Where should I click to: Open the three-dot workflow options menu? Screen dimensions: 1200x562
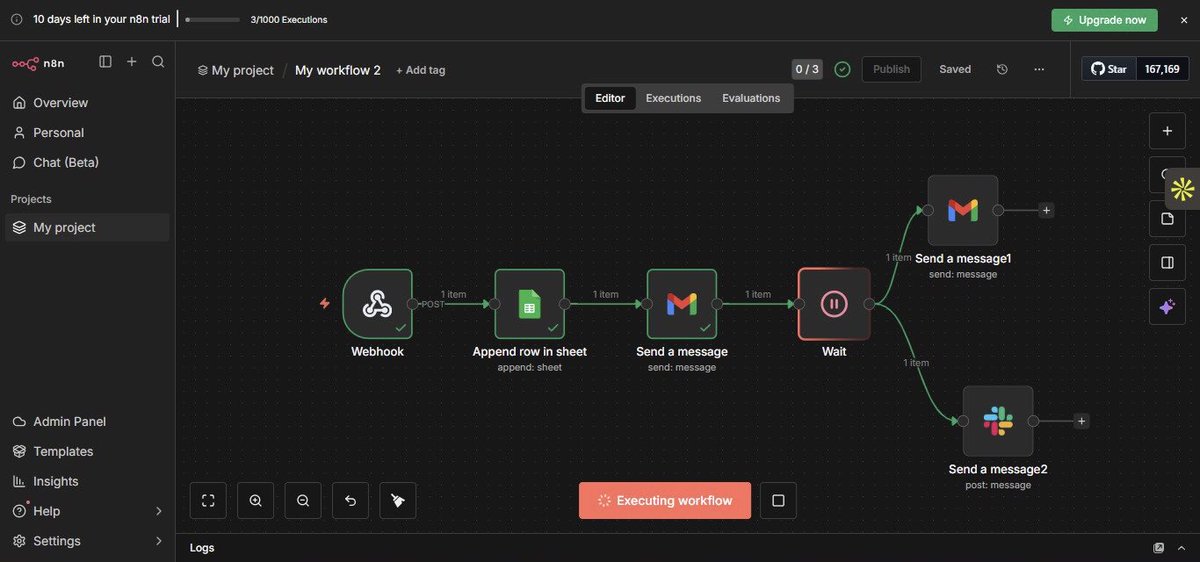(1039, 69)
